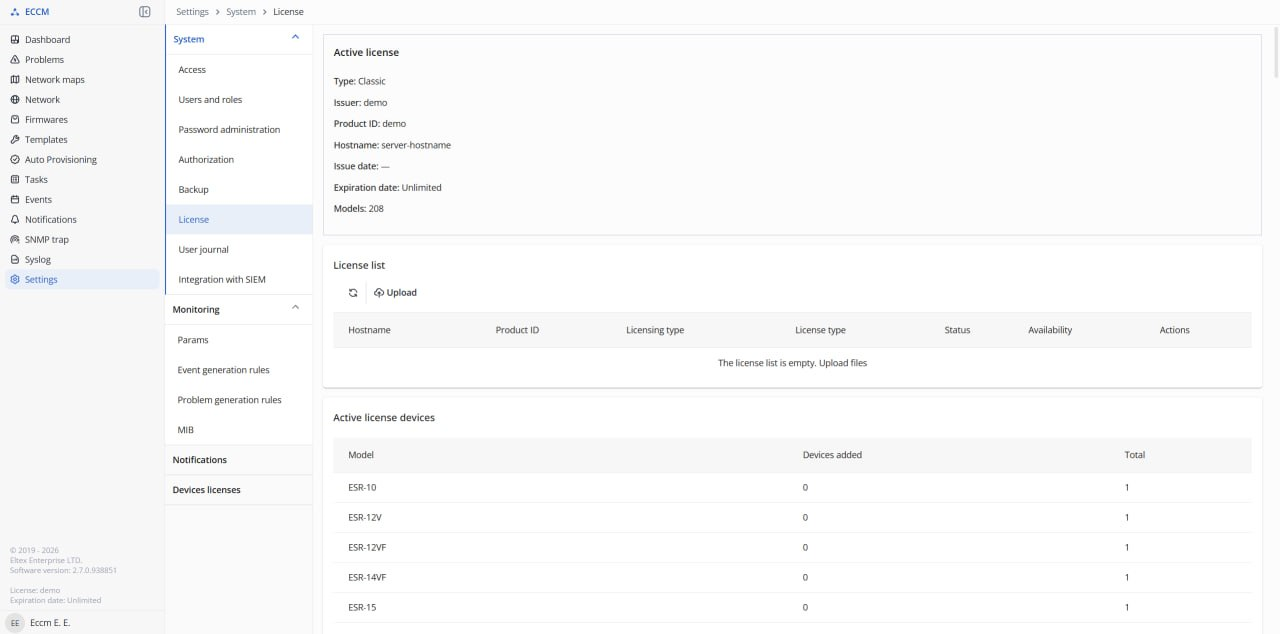Expand the Devices licenses section
This screenshot has width=1280, height=634.
207,490
